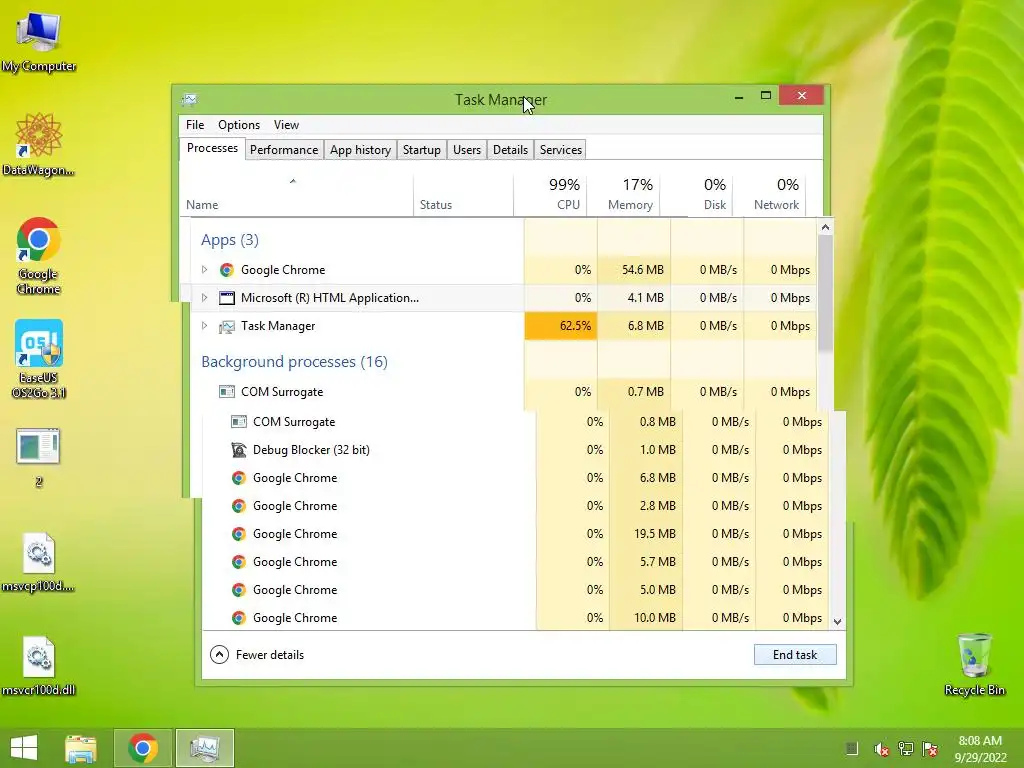Click the 1.0 MB memory cell
Viewport: 1024px width, 768px height.
[646, 450]
